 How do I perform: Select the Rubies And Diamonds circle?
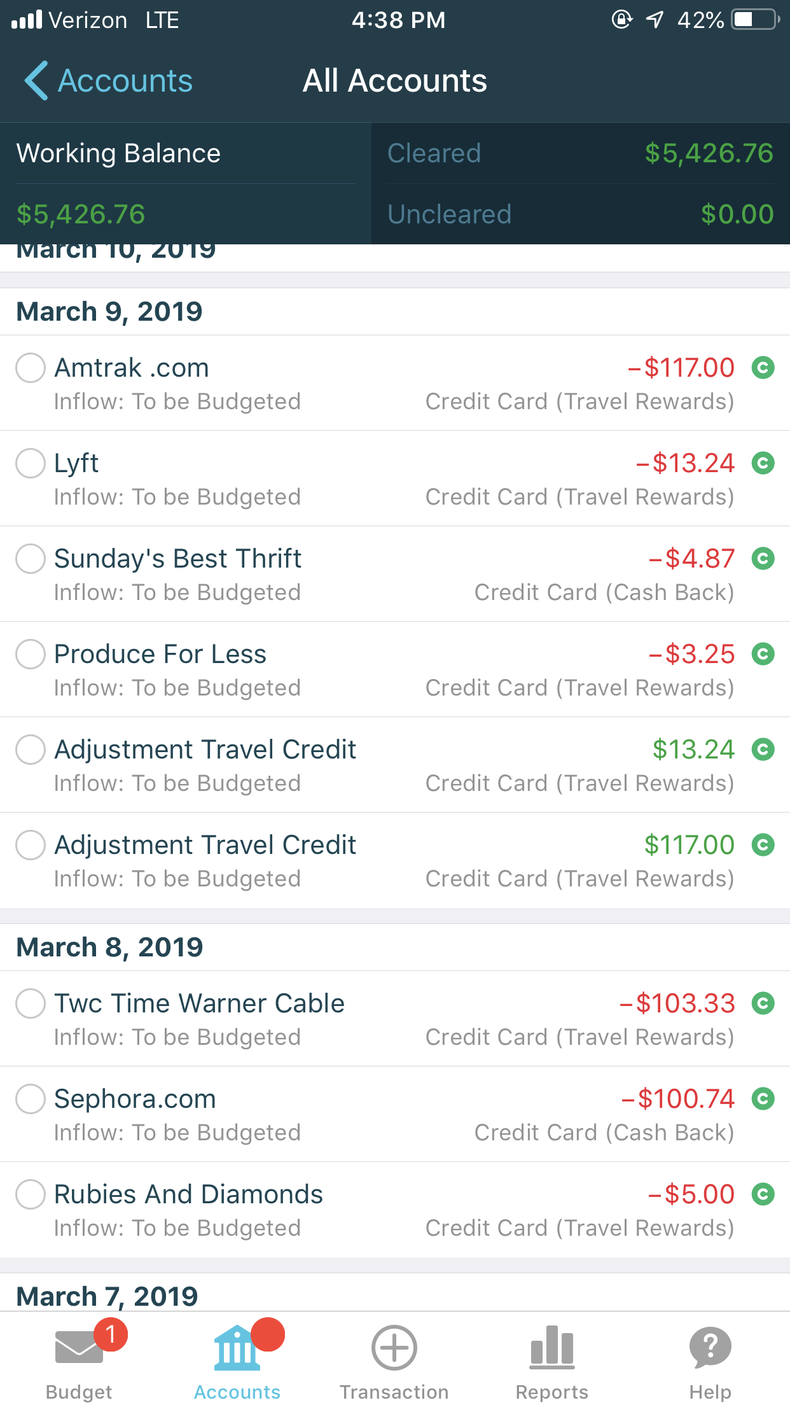click(x=31, y=1194)
